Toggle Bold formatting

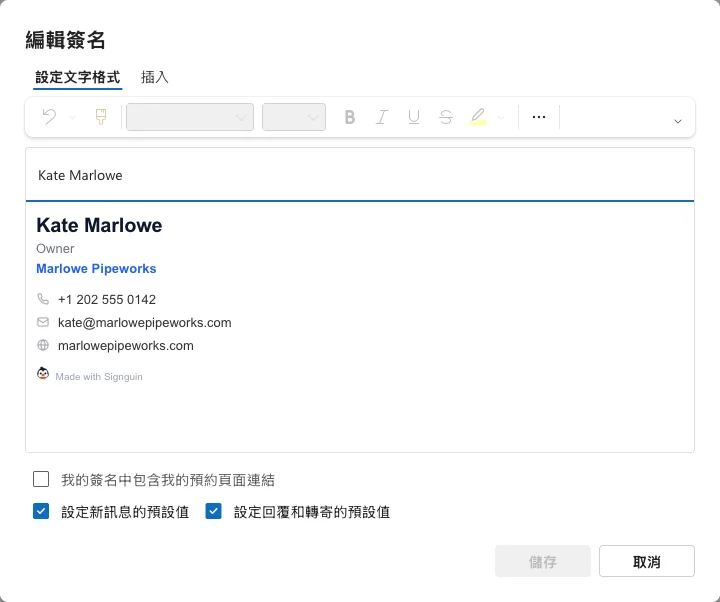tap(350, 117)
